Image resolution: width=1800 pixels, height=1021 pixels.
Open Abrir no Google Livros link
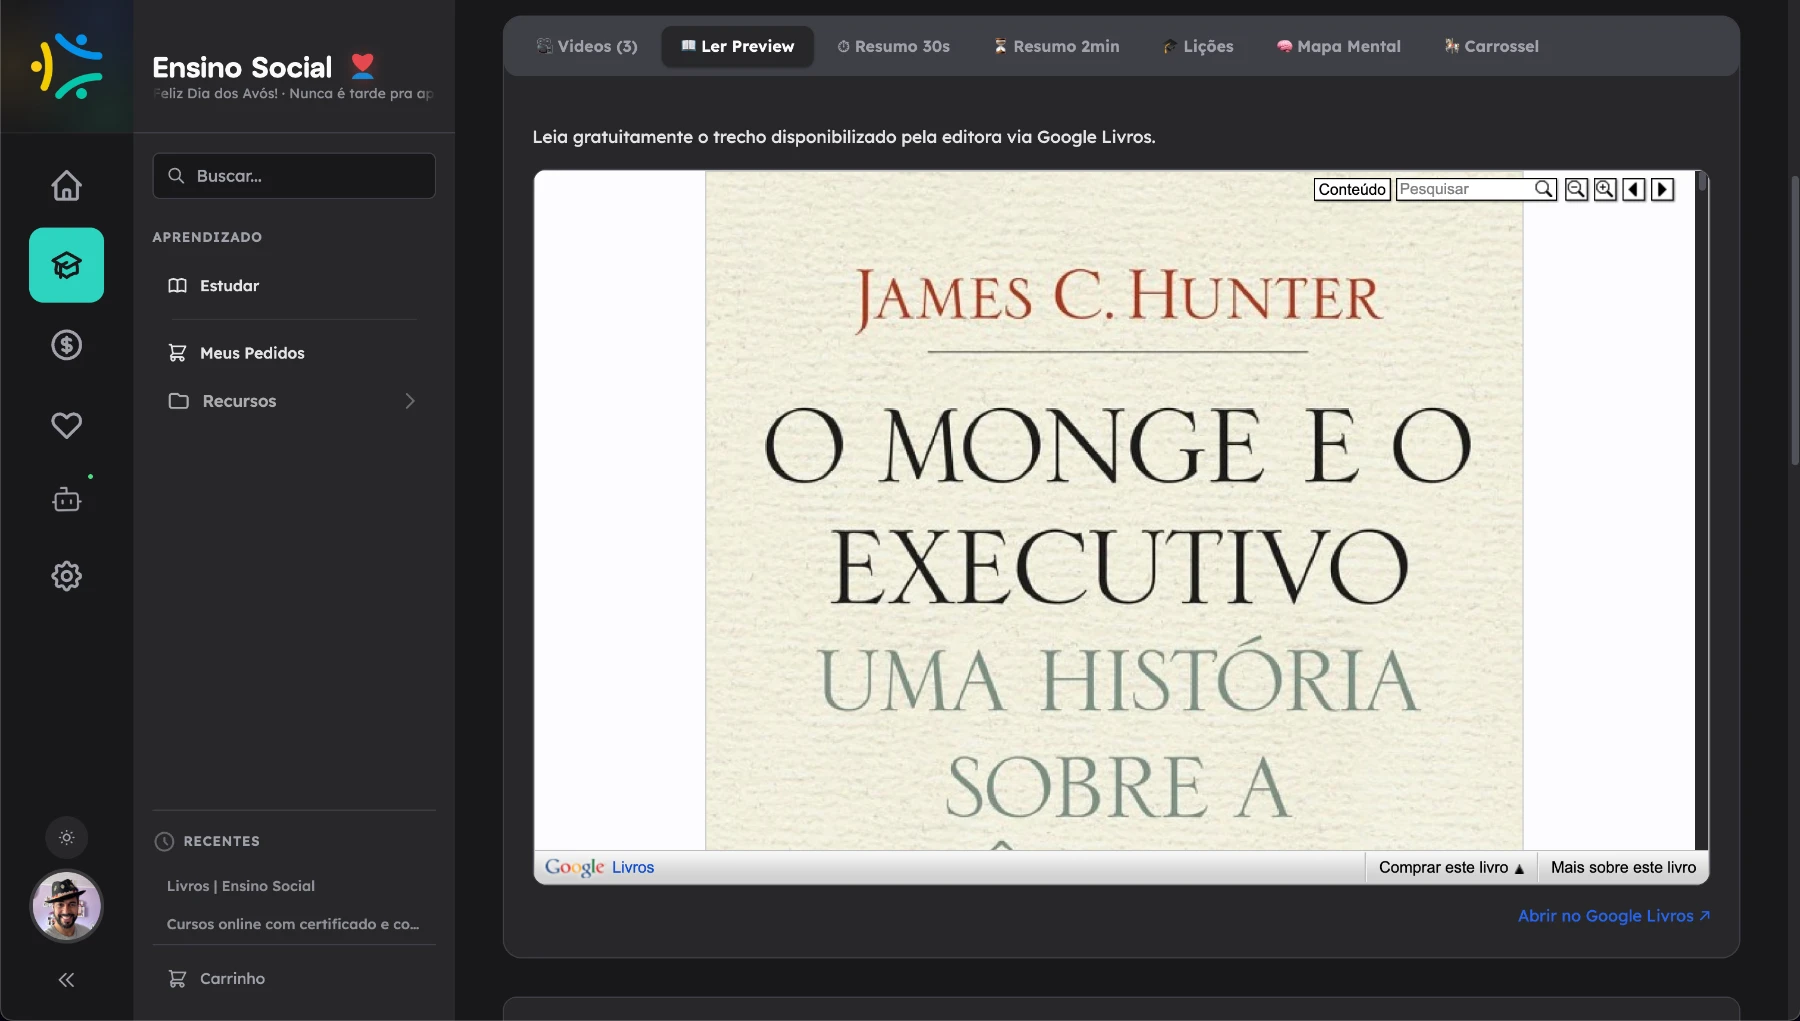pyautogui.click(x=1613, y=916)
